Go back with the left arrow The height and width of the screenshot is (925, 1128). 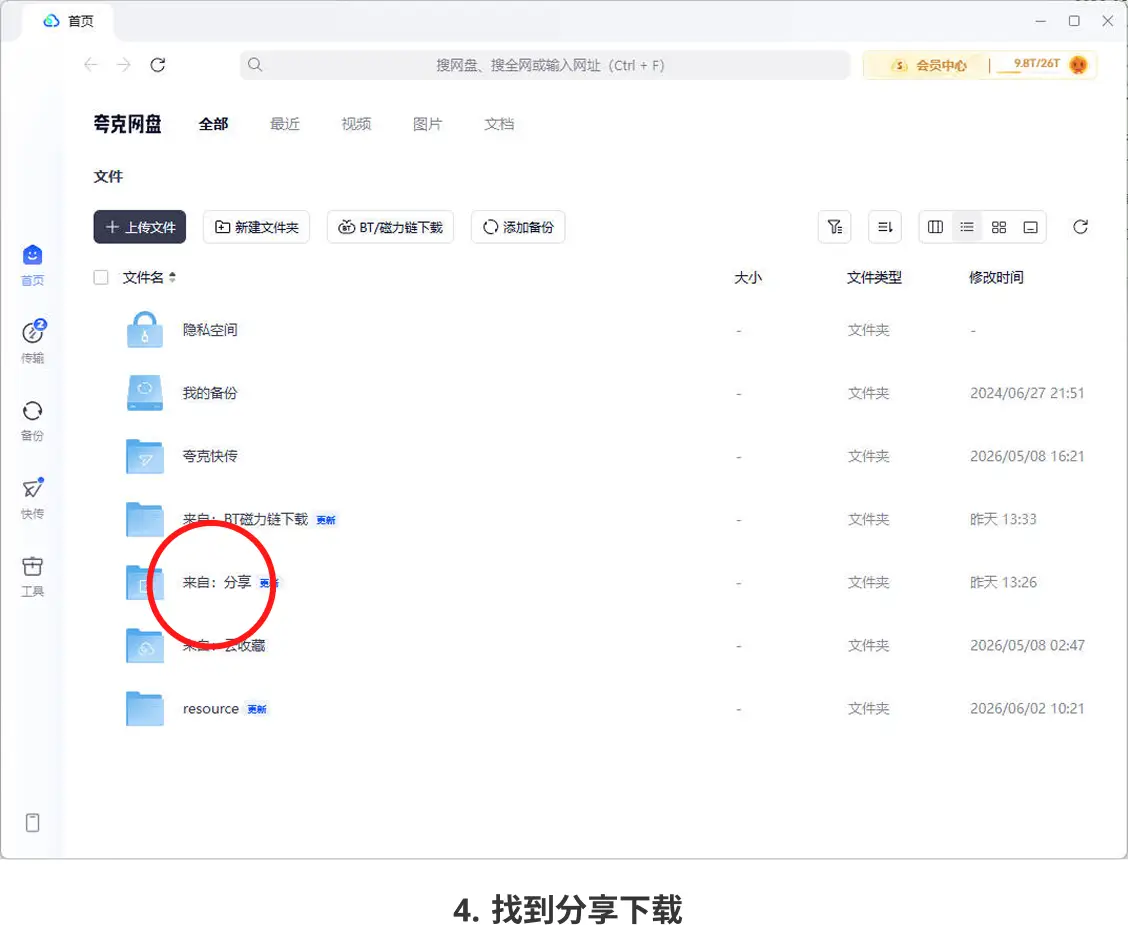click(91, 65)
